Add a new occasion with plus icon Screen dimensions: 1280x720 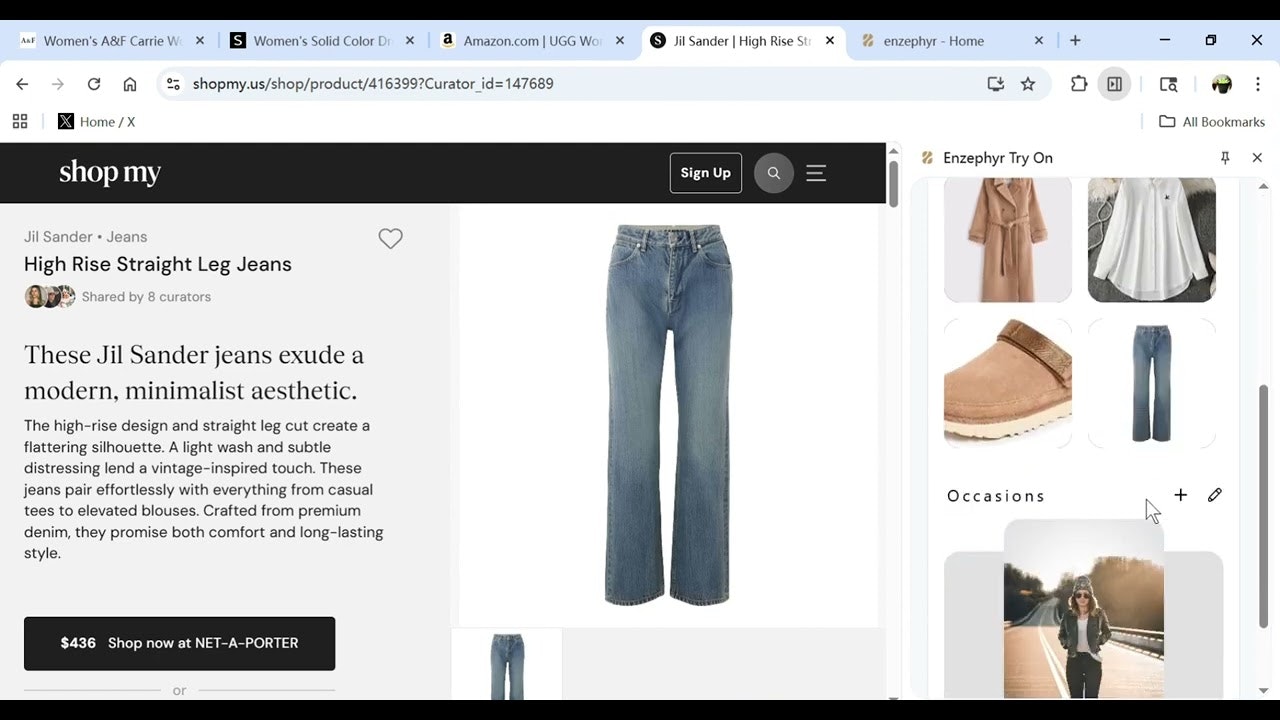click(x=1181, y=495)
